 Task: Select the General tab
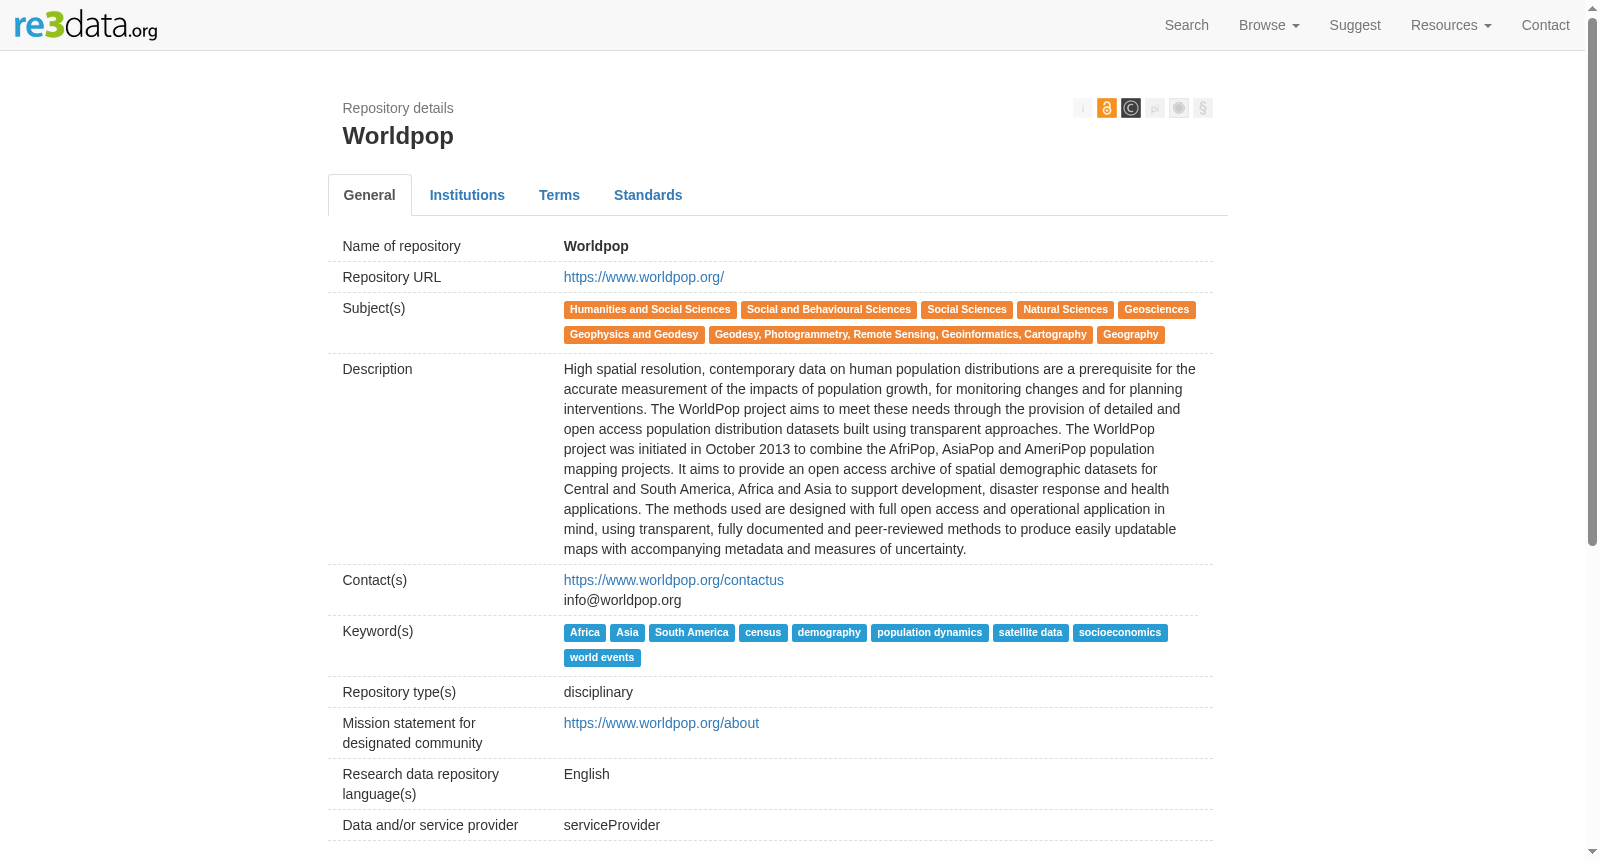(370, 195)
